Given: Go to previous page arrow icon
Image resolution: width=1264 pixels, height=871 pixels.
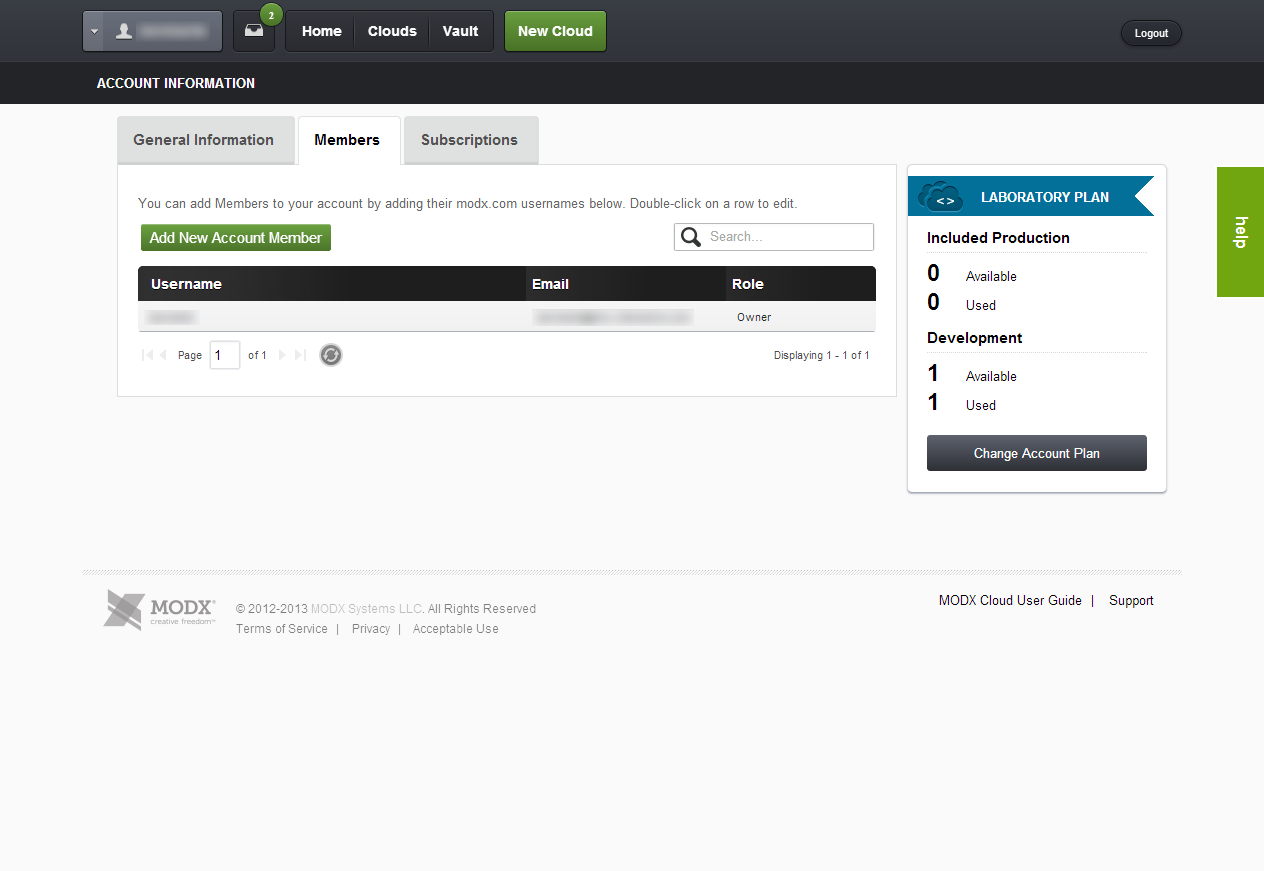Looking at the screenshot, I should click(x=163, y=355).
